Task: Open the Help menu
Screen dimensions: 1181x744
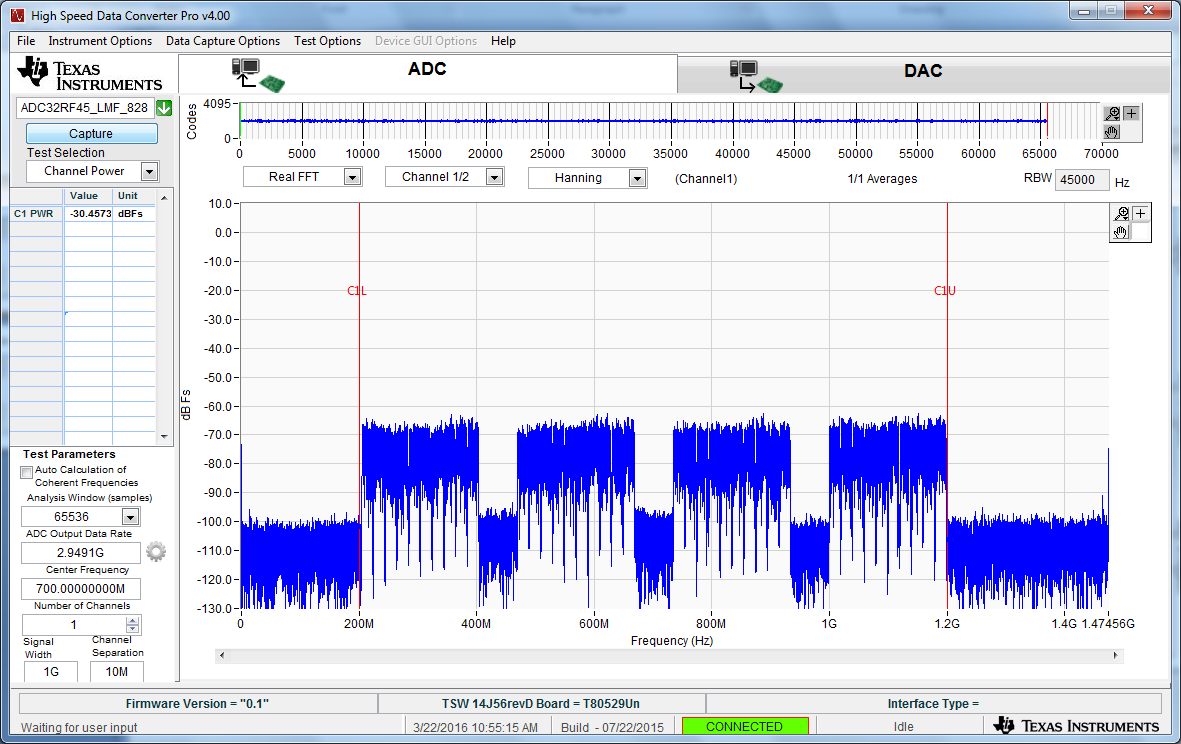Action: (503, 41)
